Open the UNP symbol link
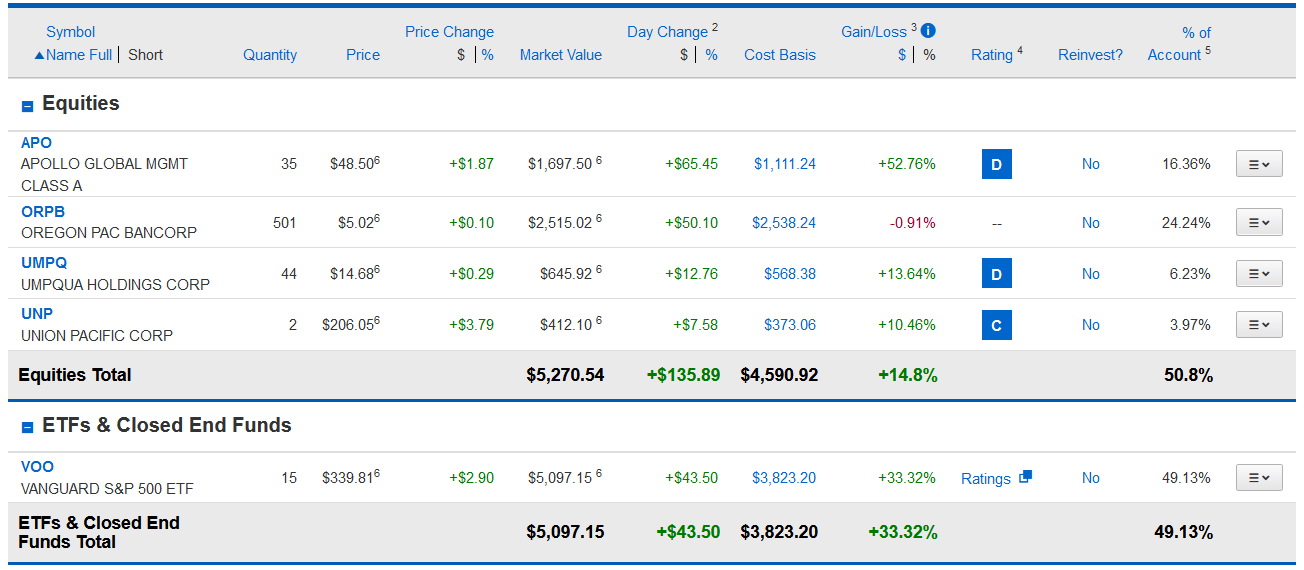Image resolution: width=1304 pixels, height=570 pixels. (37, 314)
